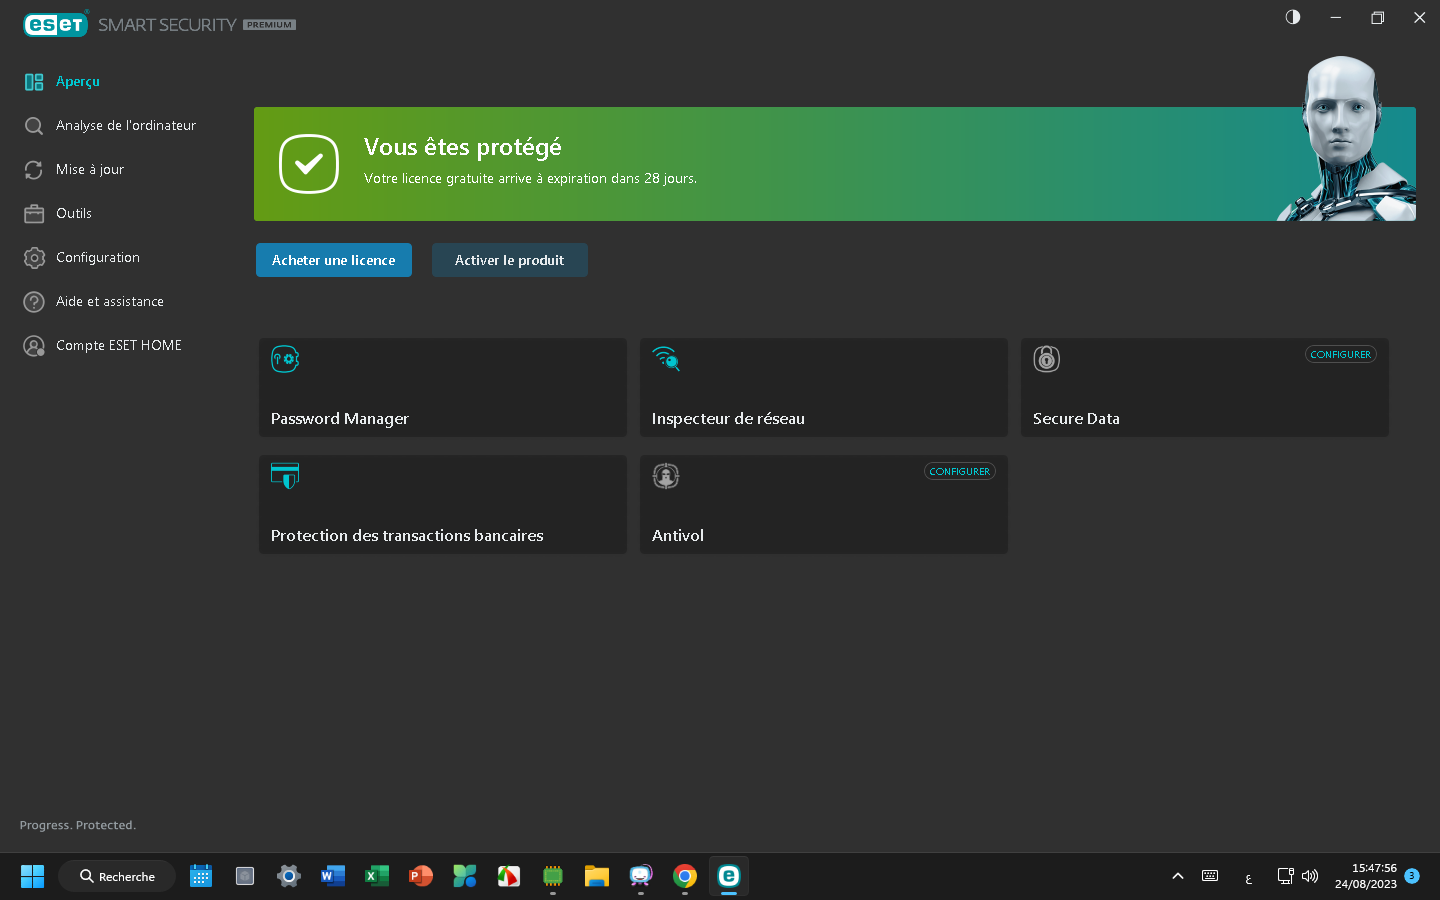Launch PowerPoint from the taskbar
Viewport: 1440px width, 900px height.
coord(421,876)
